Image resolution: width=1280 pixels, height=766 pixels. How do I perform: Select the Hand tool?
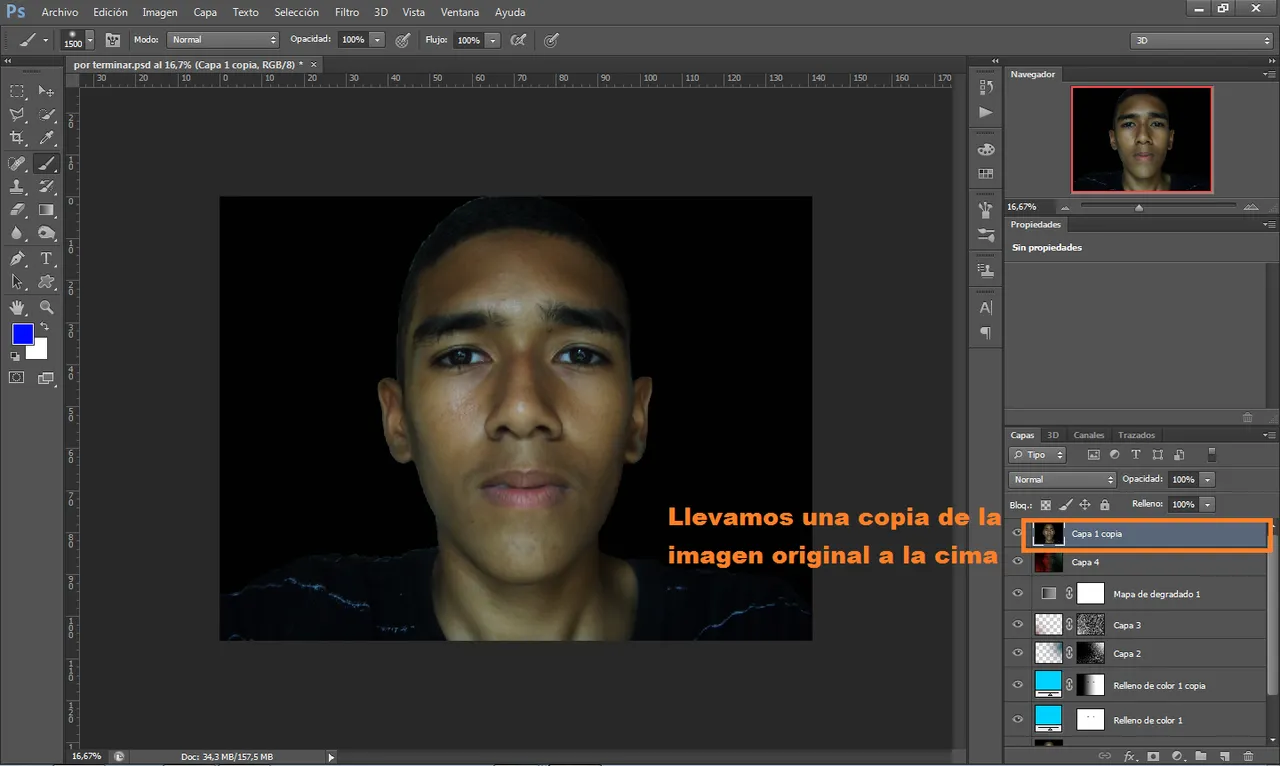17,308
